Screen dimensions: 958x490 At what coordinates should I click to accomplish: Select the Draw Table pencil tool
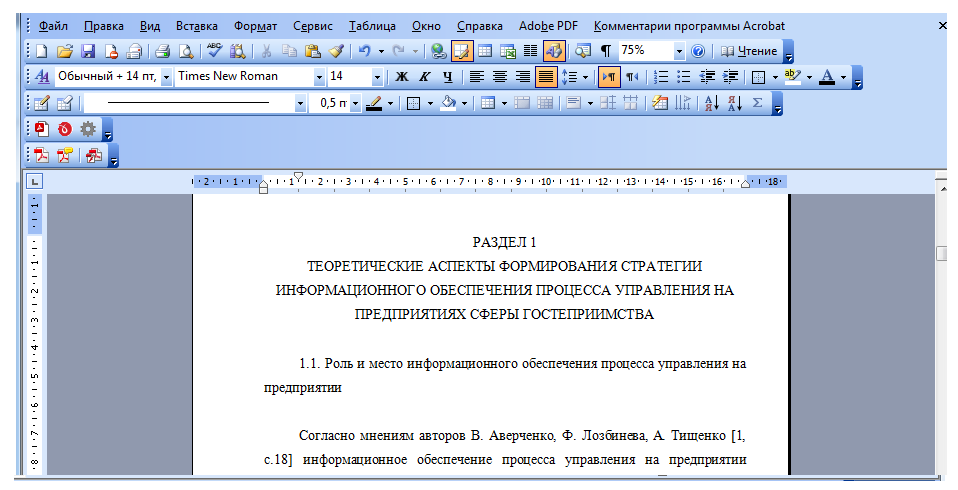coord(42,103)
